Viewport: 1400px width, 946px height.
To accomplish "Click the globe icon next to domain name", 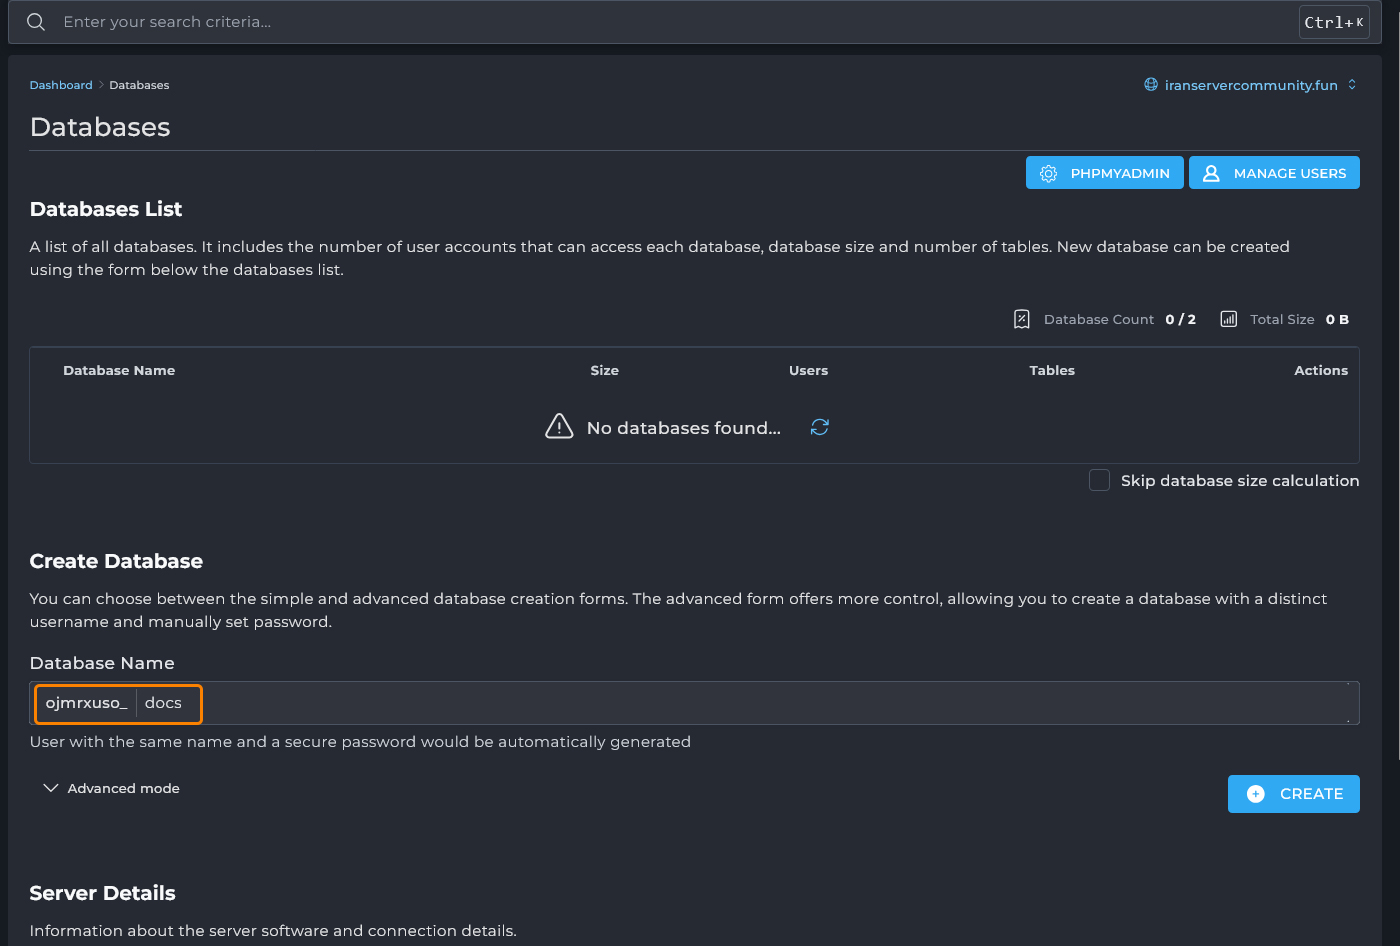I will coord(1151,85).
